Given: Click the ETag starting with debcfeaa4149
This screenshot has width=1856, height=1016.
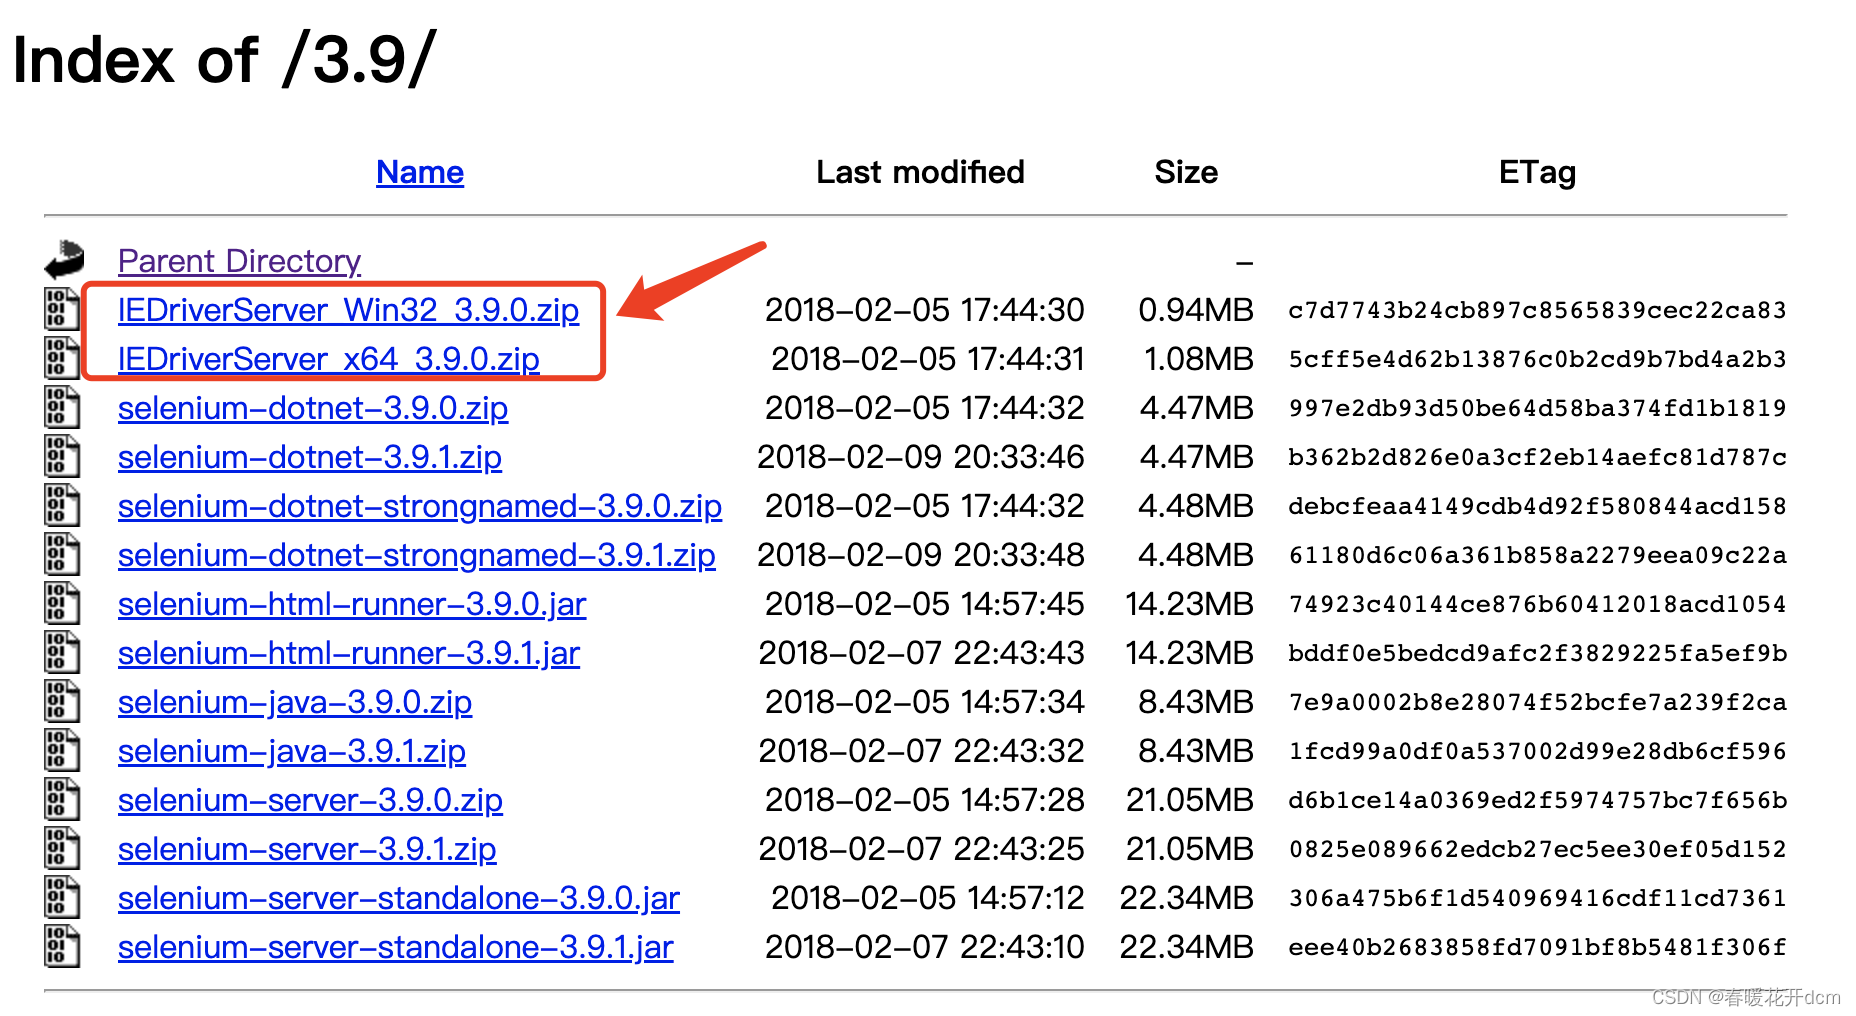Looking at the screenshot, I should pyautogui.click(x=1537, y=506).
